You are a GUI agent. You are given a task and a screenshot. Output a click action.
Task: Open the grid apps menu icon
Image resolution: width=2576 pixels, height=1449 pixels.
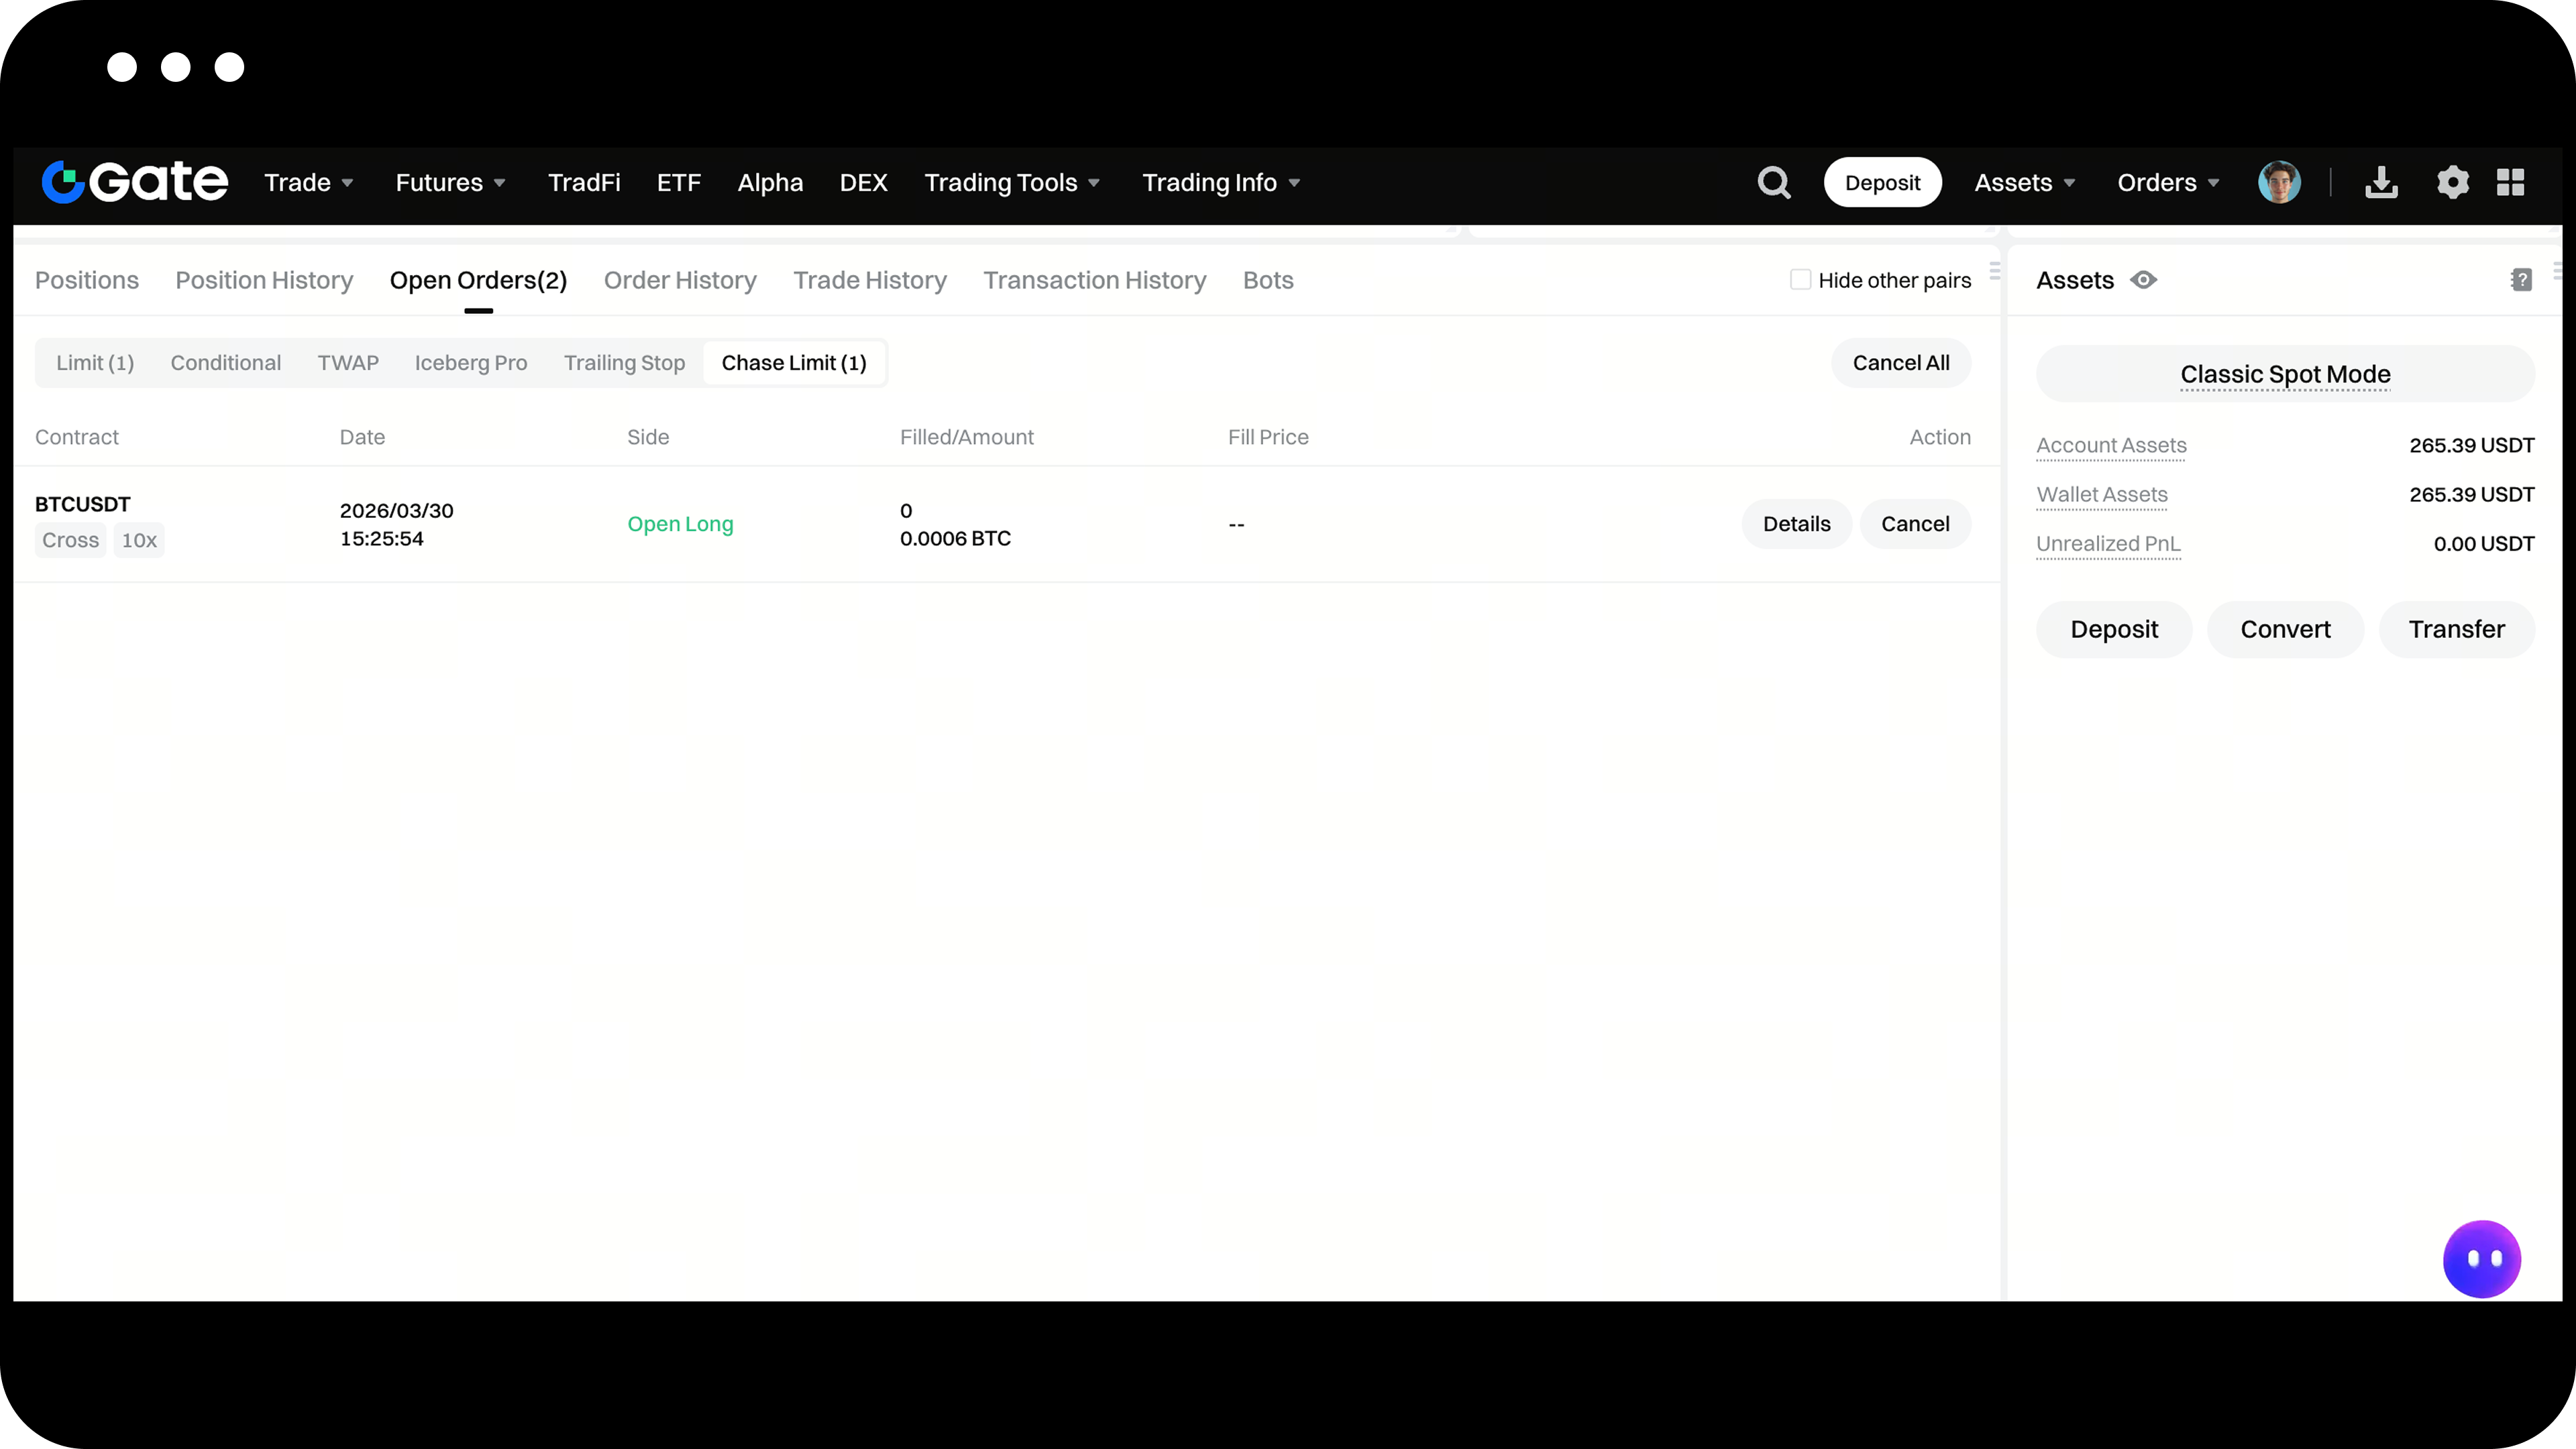coord(2510,183)
